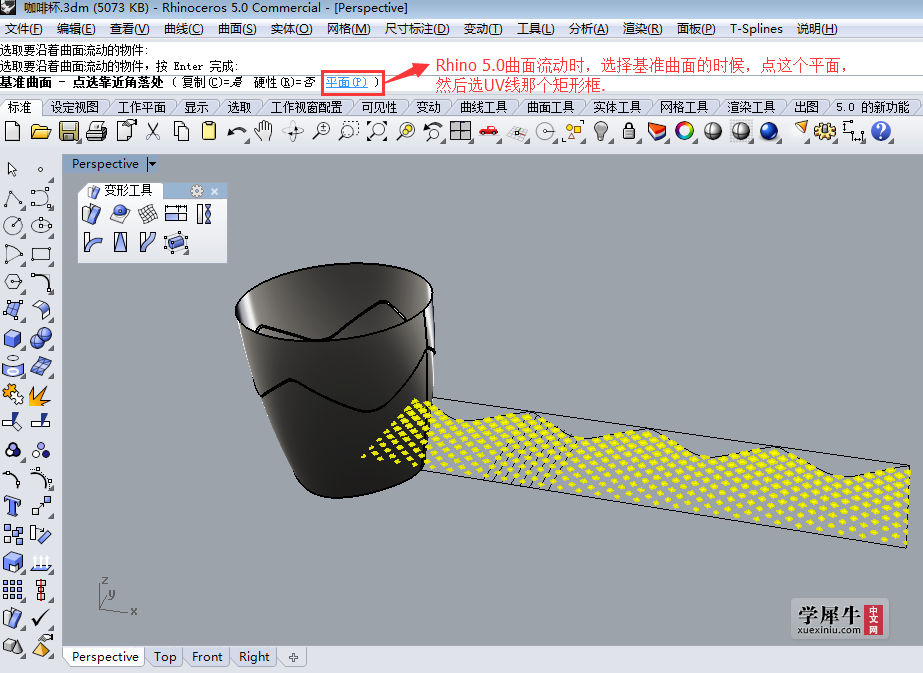Screen dimensions: 923x673
Task: Open the 变动(T) menu
Action: click(x=483, y=29)
